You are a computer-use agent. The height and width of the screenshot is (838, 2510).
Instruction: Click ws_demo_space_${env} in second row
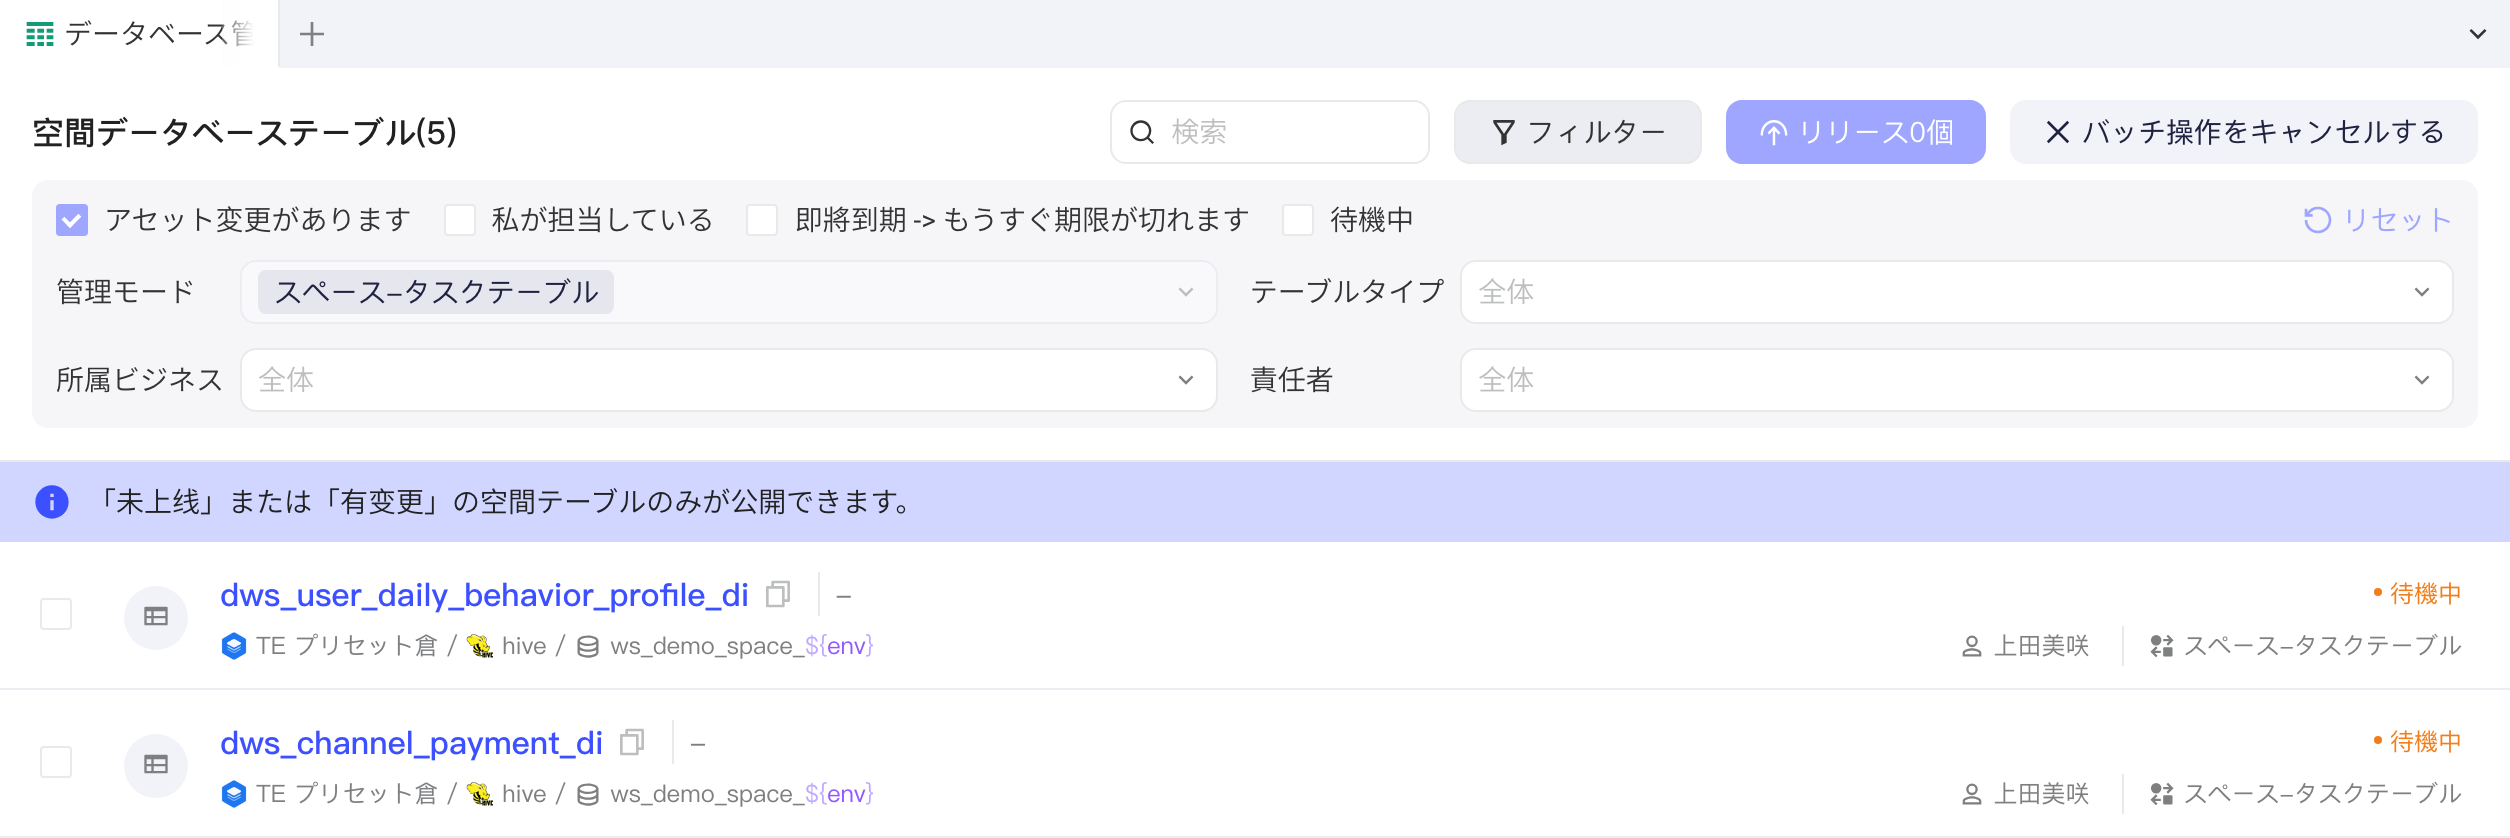point(742,794)
